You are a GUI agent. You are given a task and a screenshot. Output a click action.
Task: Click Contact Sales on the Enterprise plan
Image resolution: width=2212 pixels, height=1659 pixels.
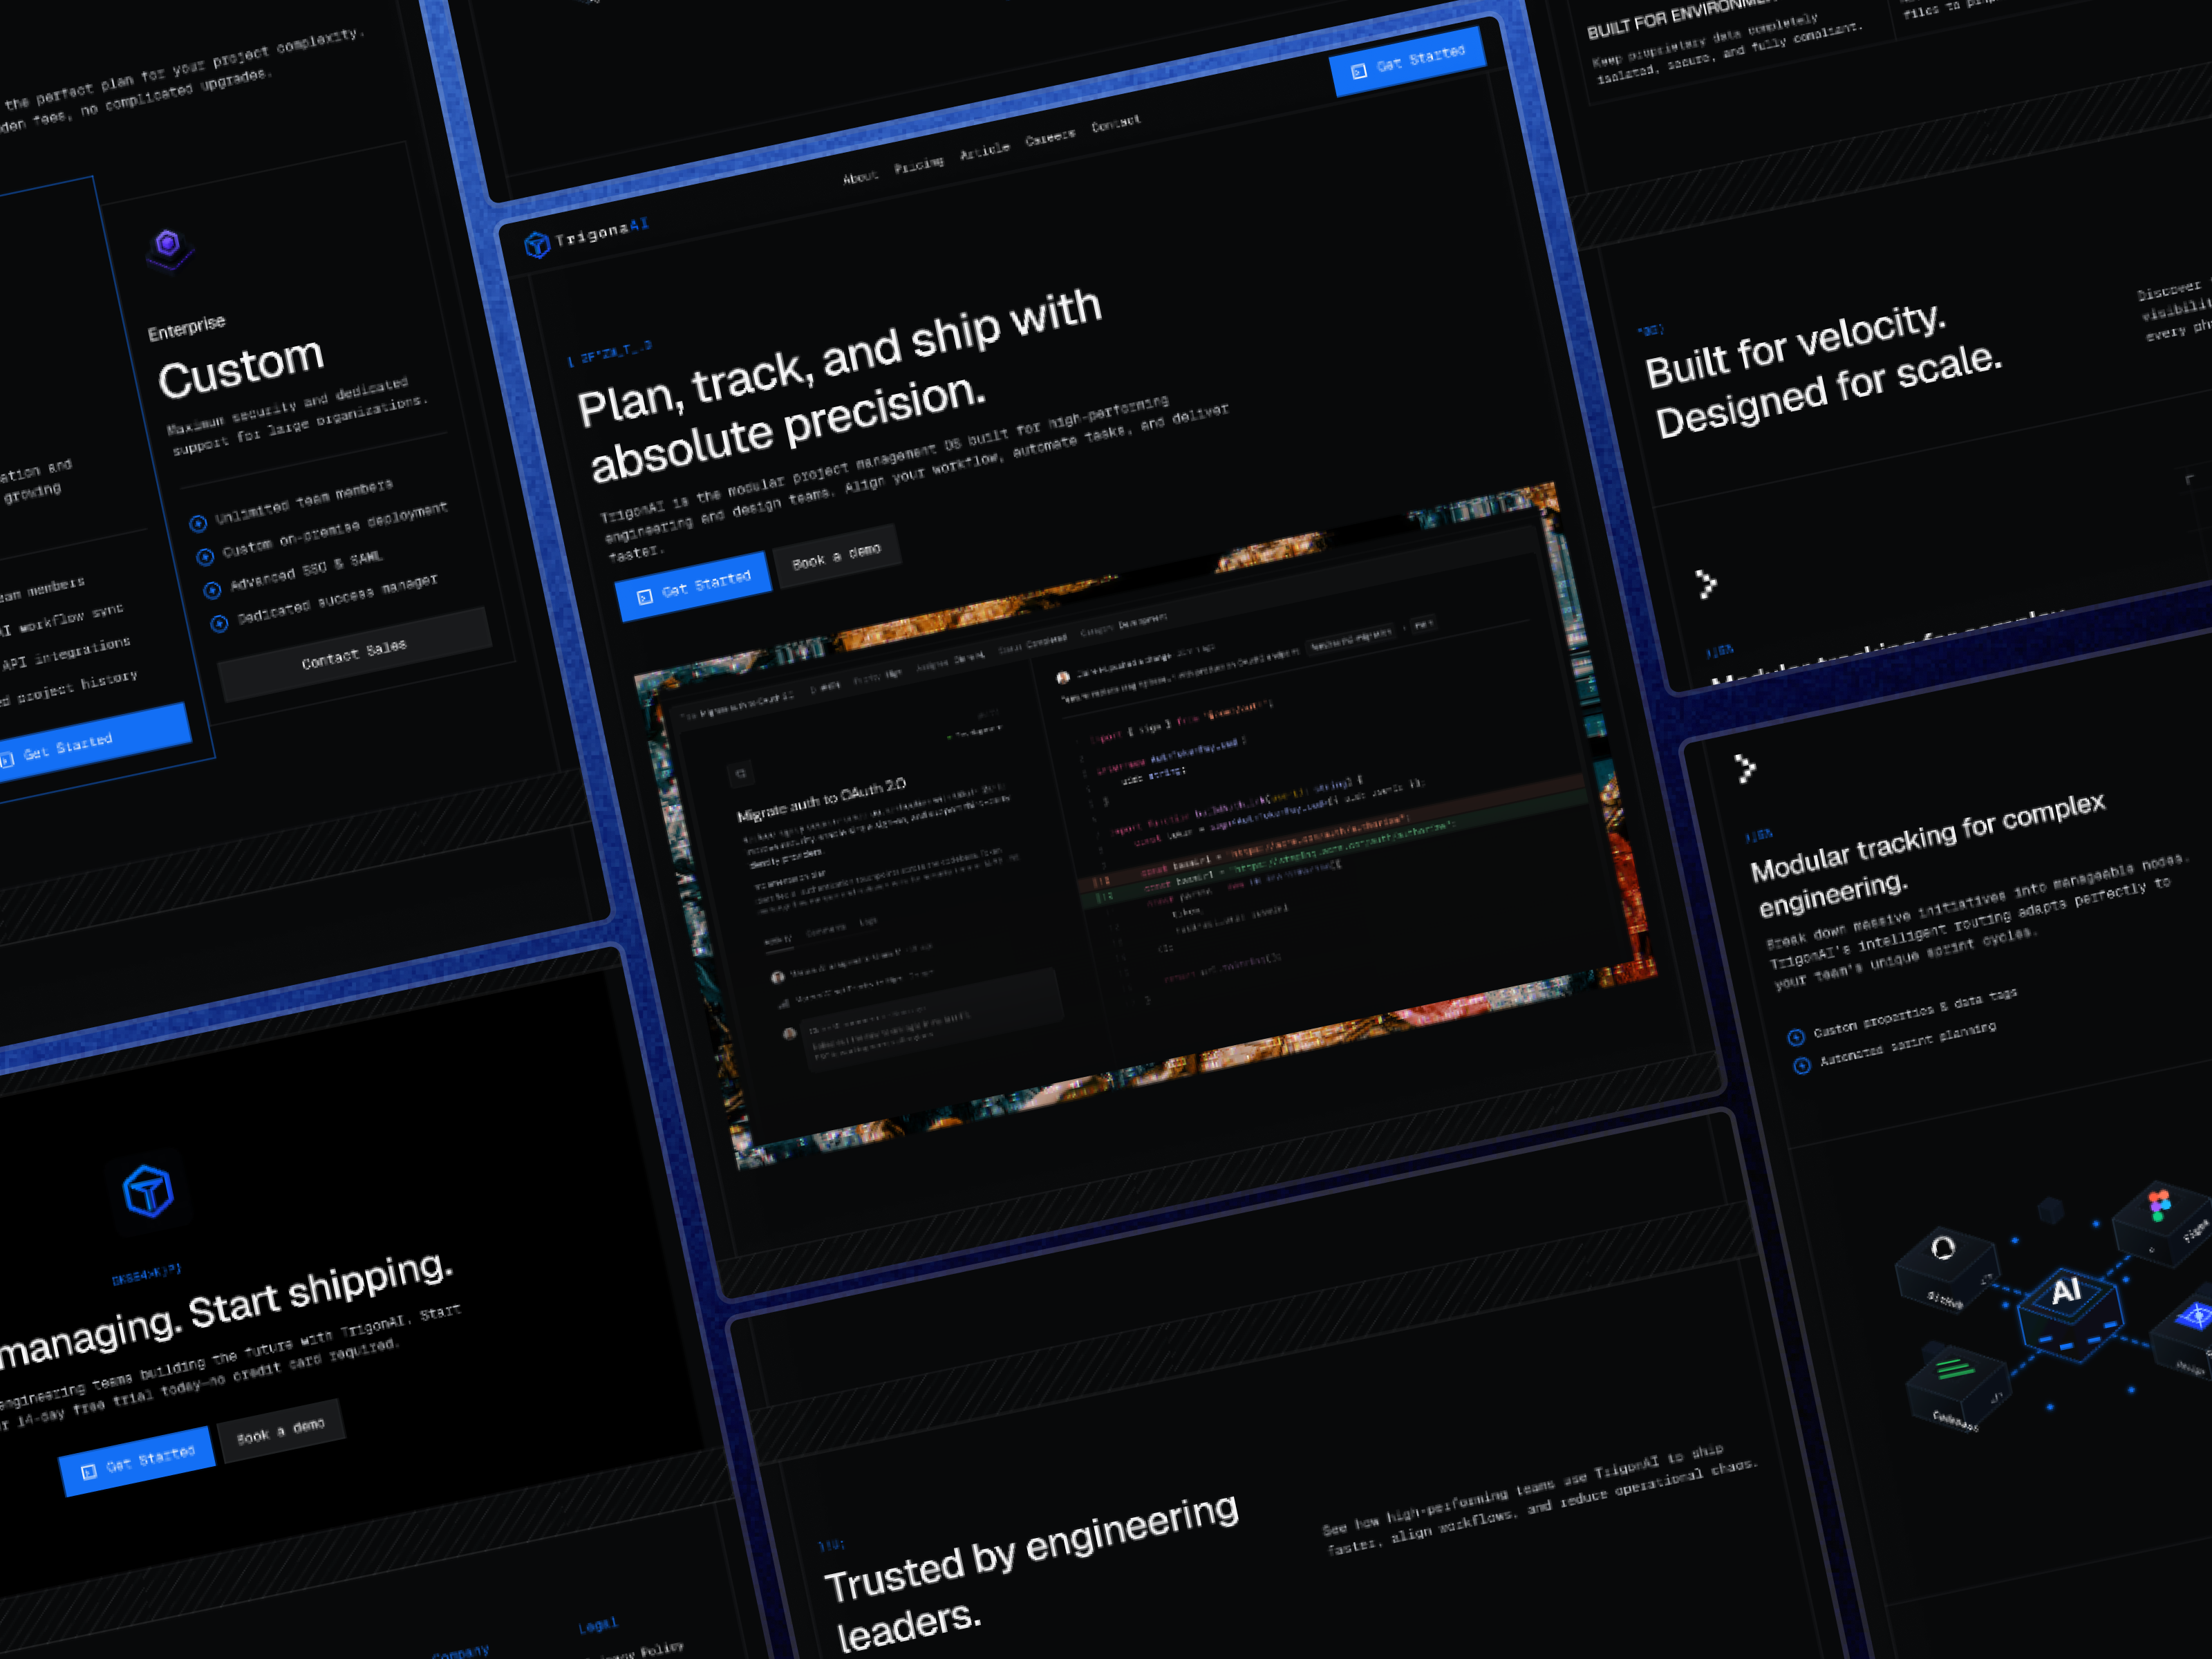point(355,654)
